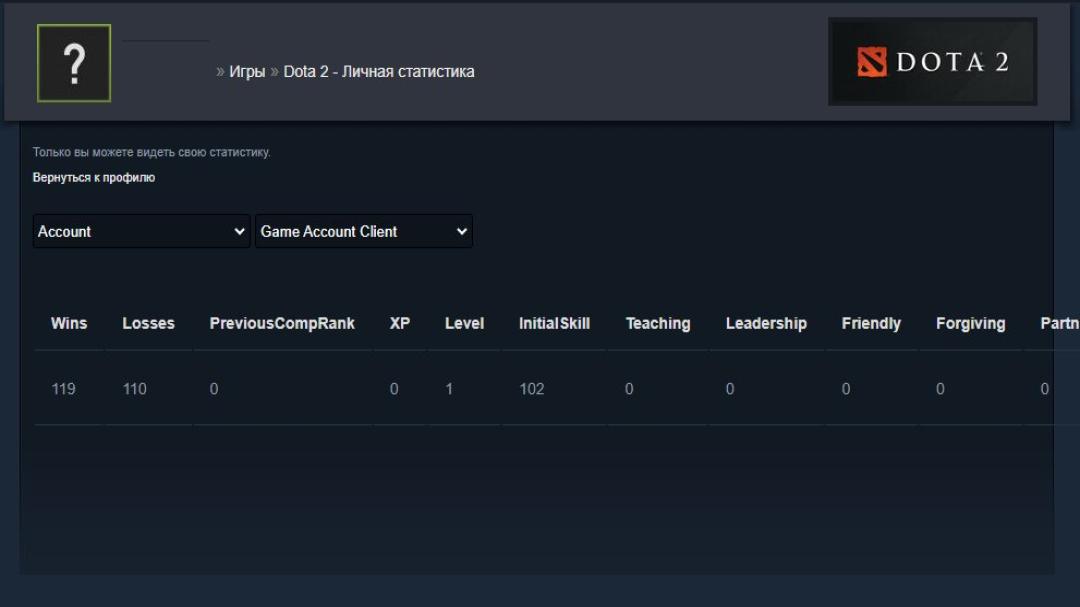This screenshot has height=607, width=1080.
Task: Click the Wins value 119
Action: tap(63, 389)
